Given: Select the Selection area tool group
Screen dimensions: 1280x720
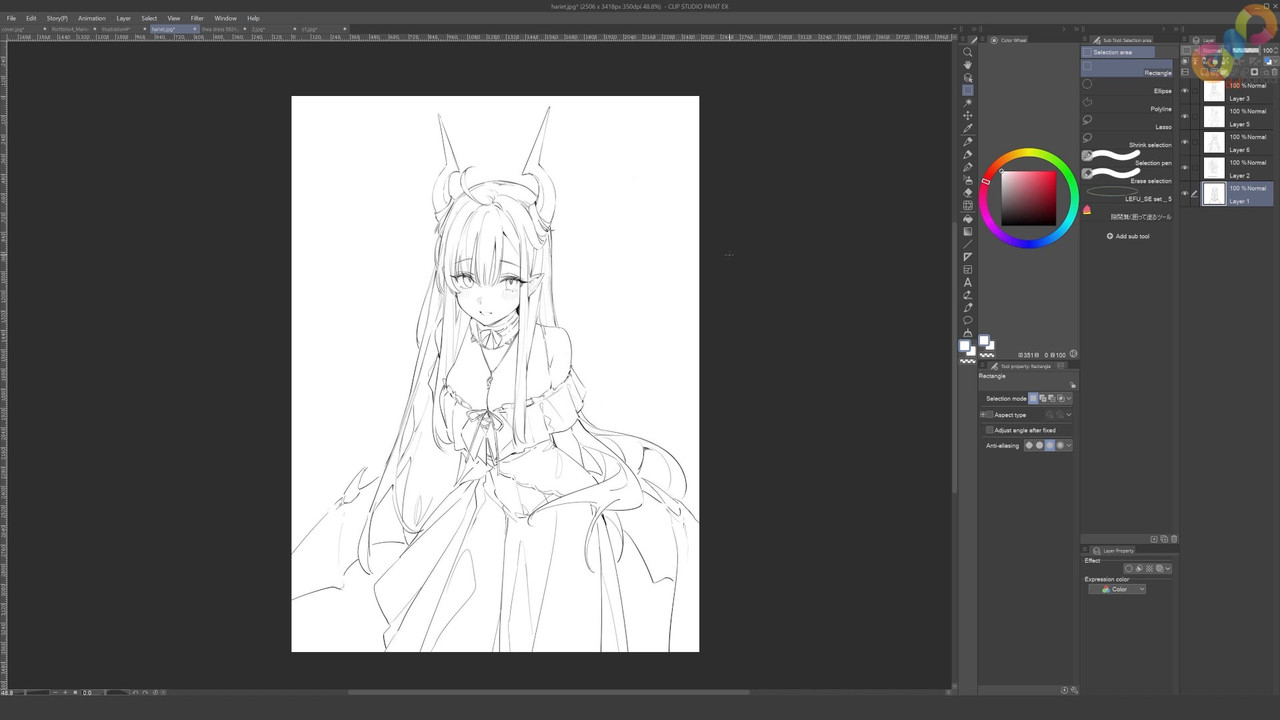Looking at the screenshot, I should click(x=1118, y=52).
